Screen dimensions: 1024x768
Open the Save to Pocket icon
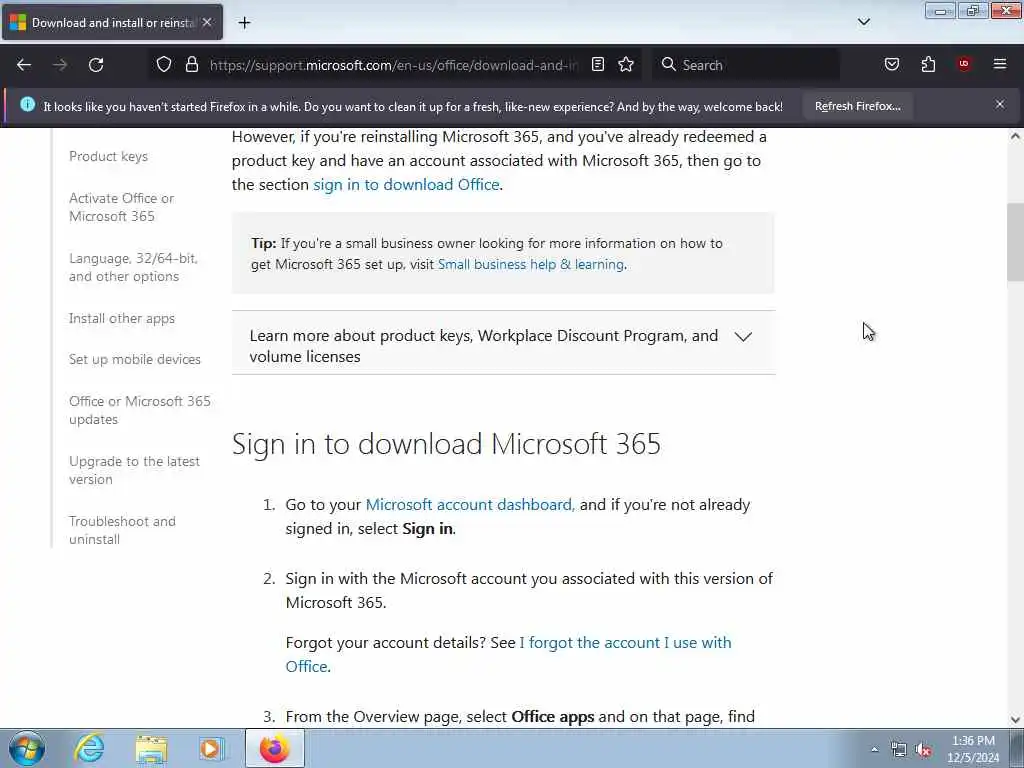pyautogui.click(x=892, y=64)
